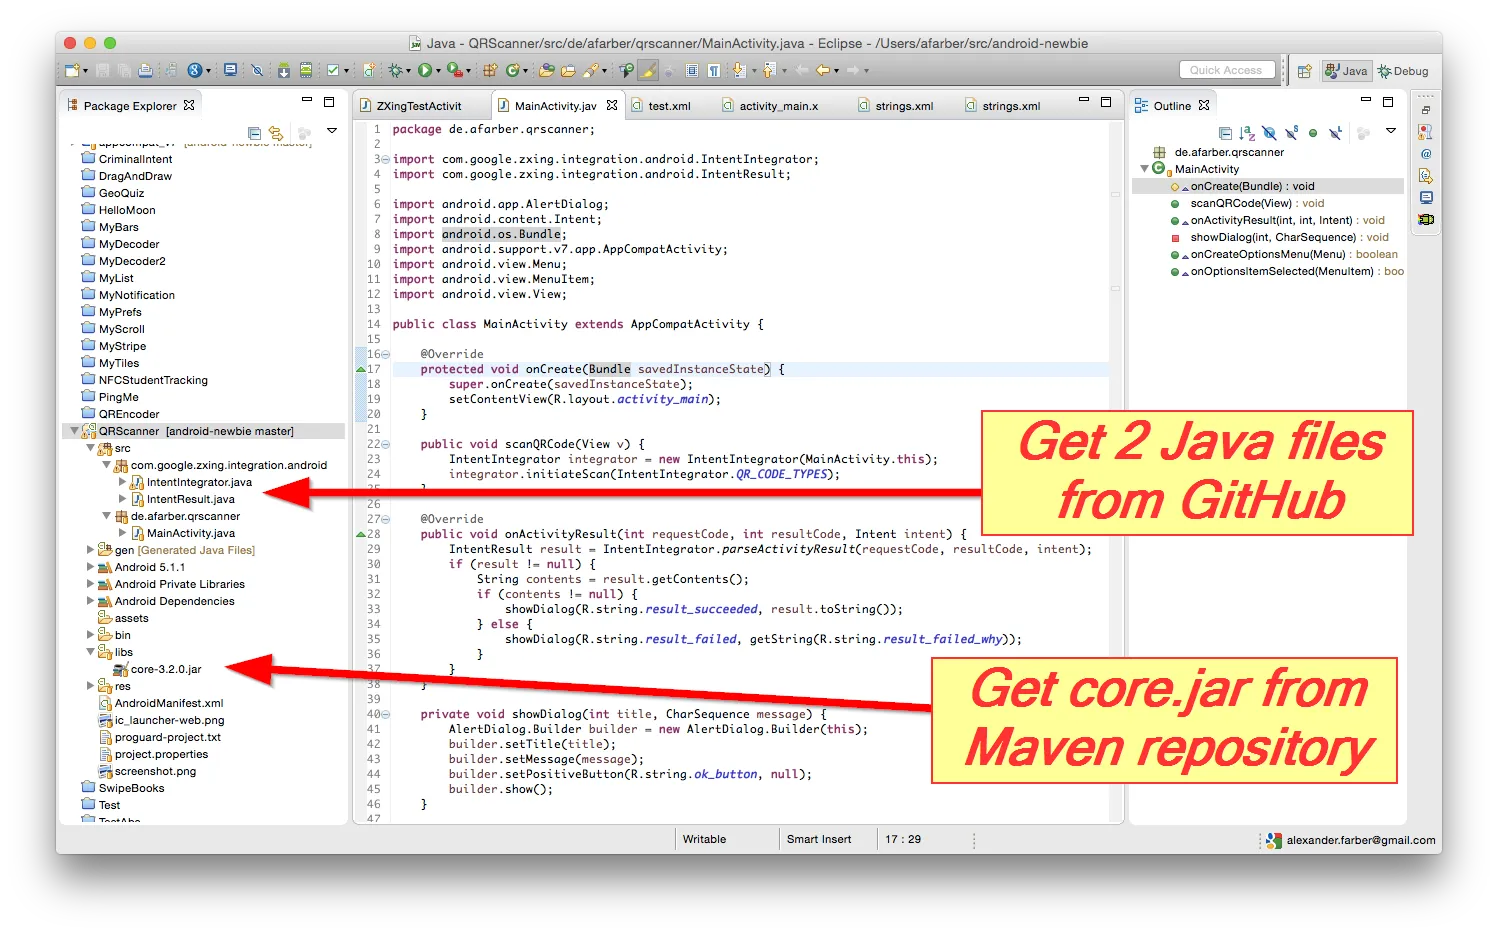Toggle Show Whitespace Characters pilcrow icon

pos(714,70)
